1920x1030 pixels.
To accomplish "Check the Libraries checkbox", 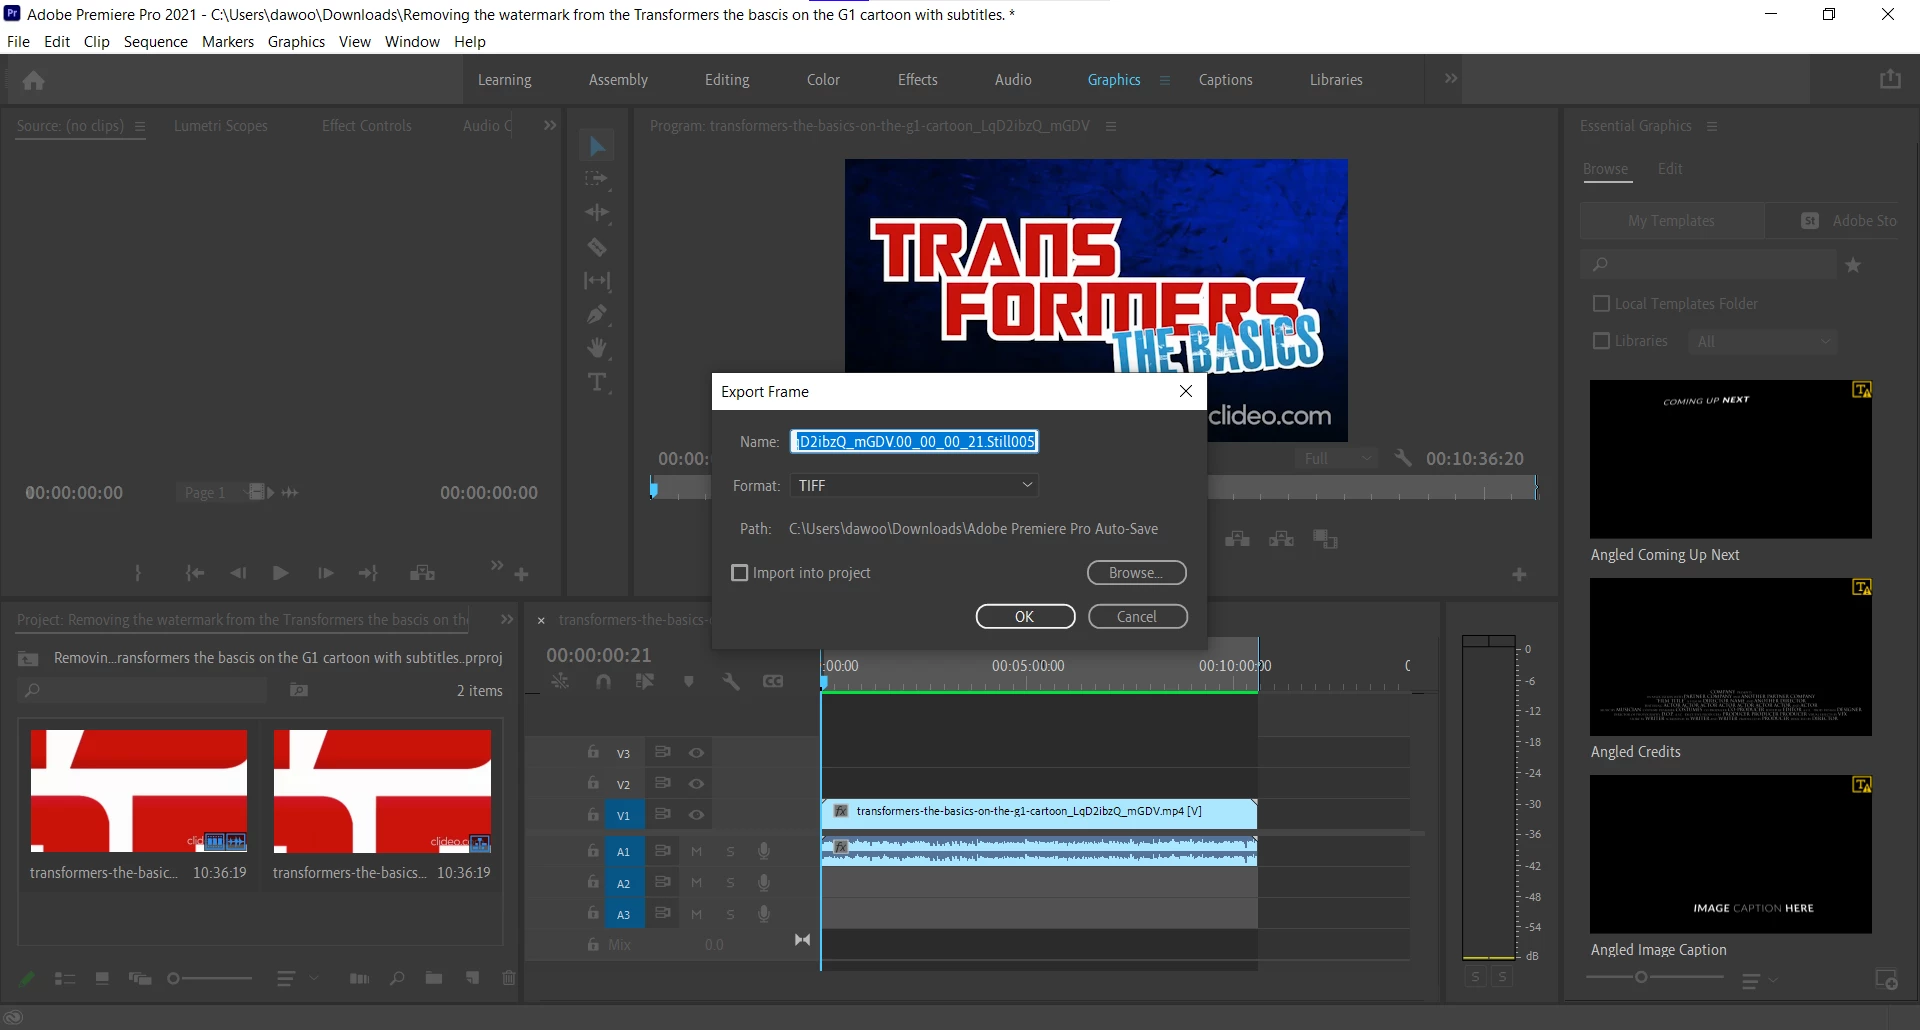I will 1601,341.
